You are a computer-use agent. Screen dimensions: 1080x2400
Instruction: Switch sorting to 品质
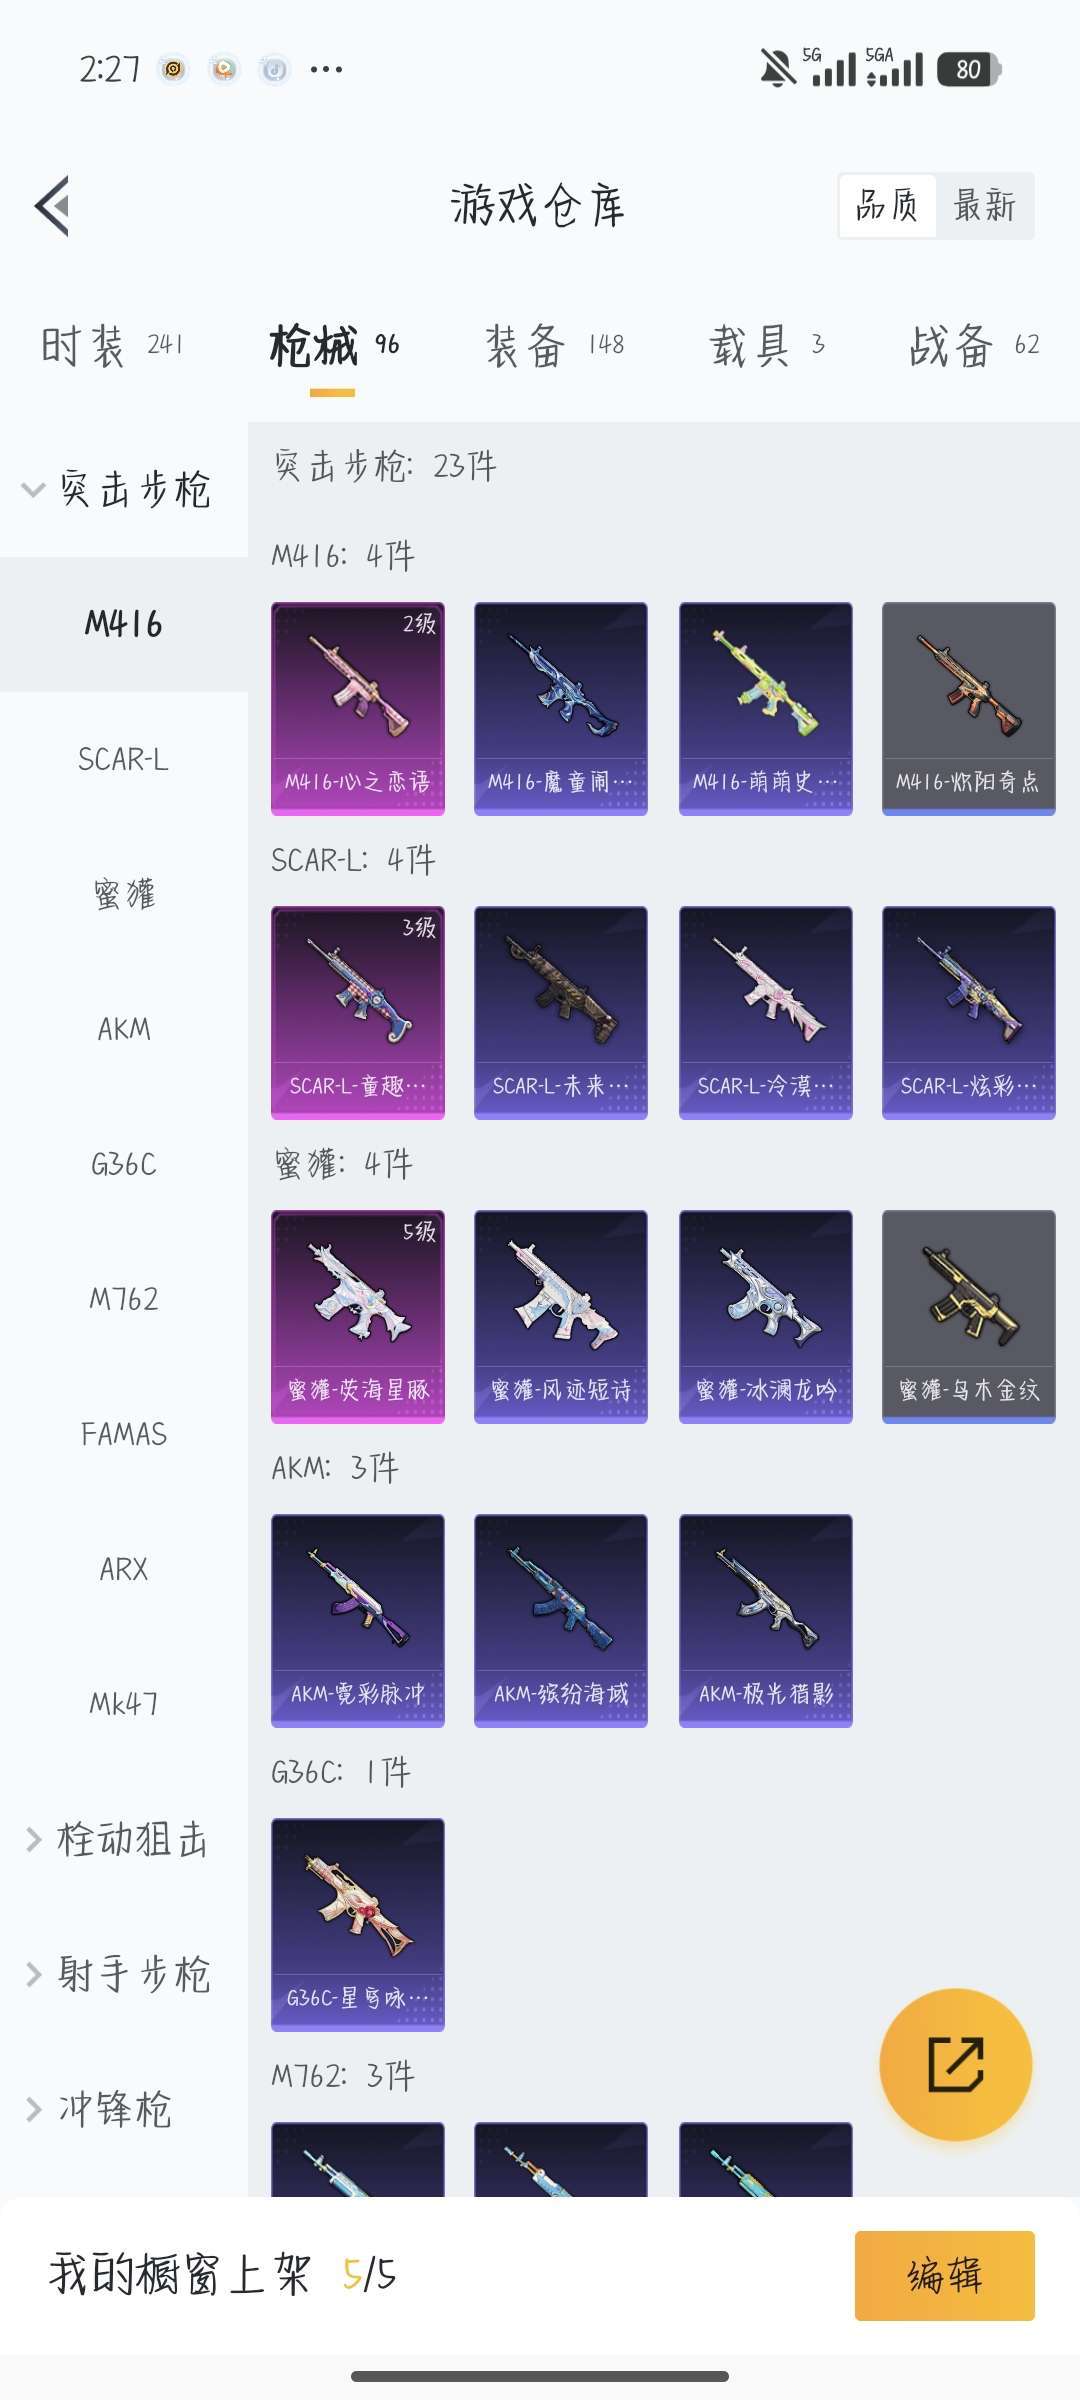coord(887,206)
